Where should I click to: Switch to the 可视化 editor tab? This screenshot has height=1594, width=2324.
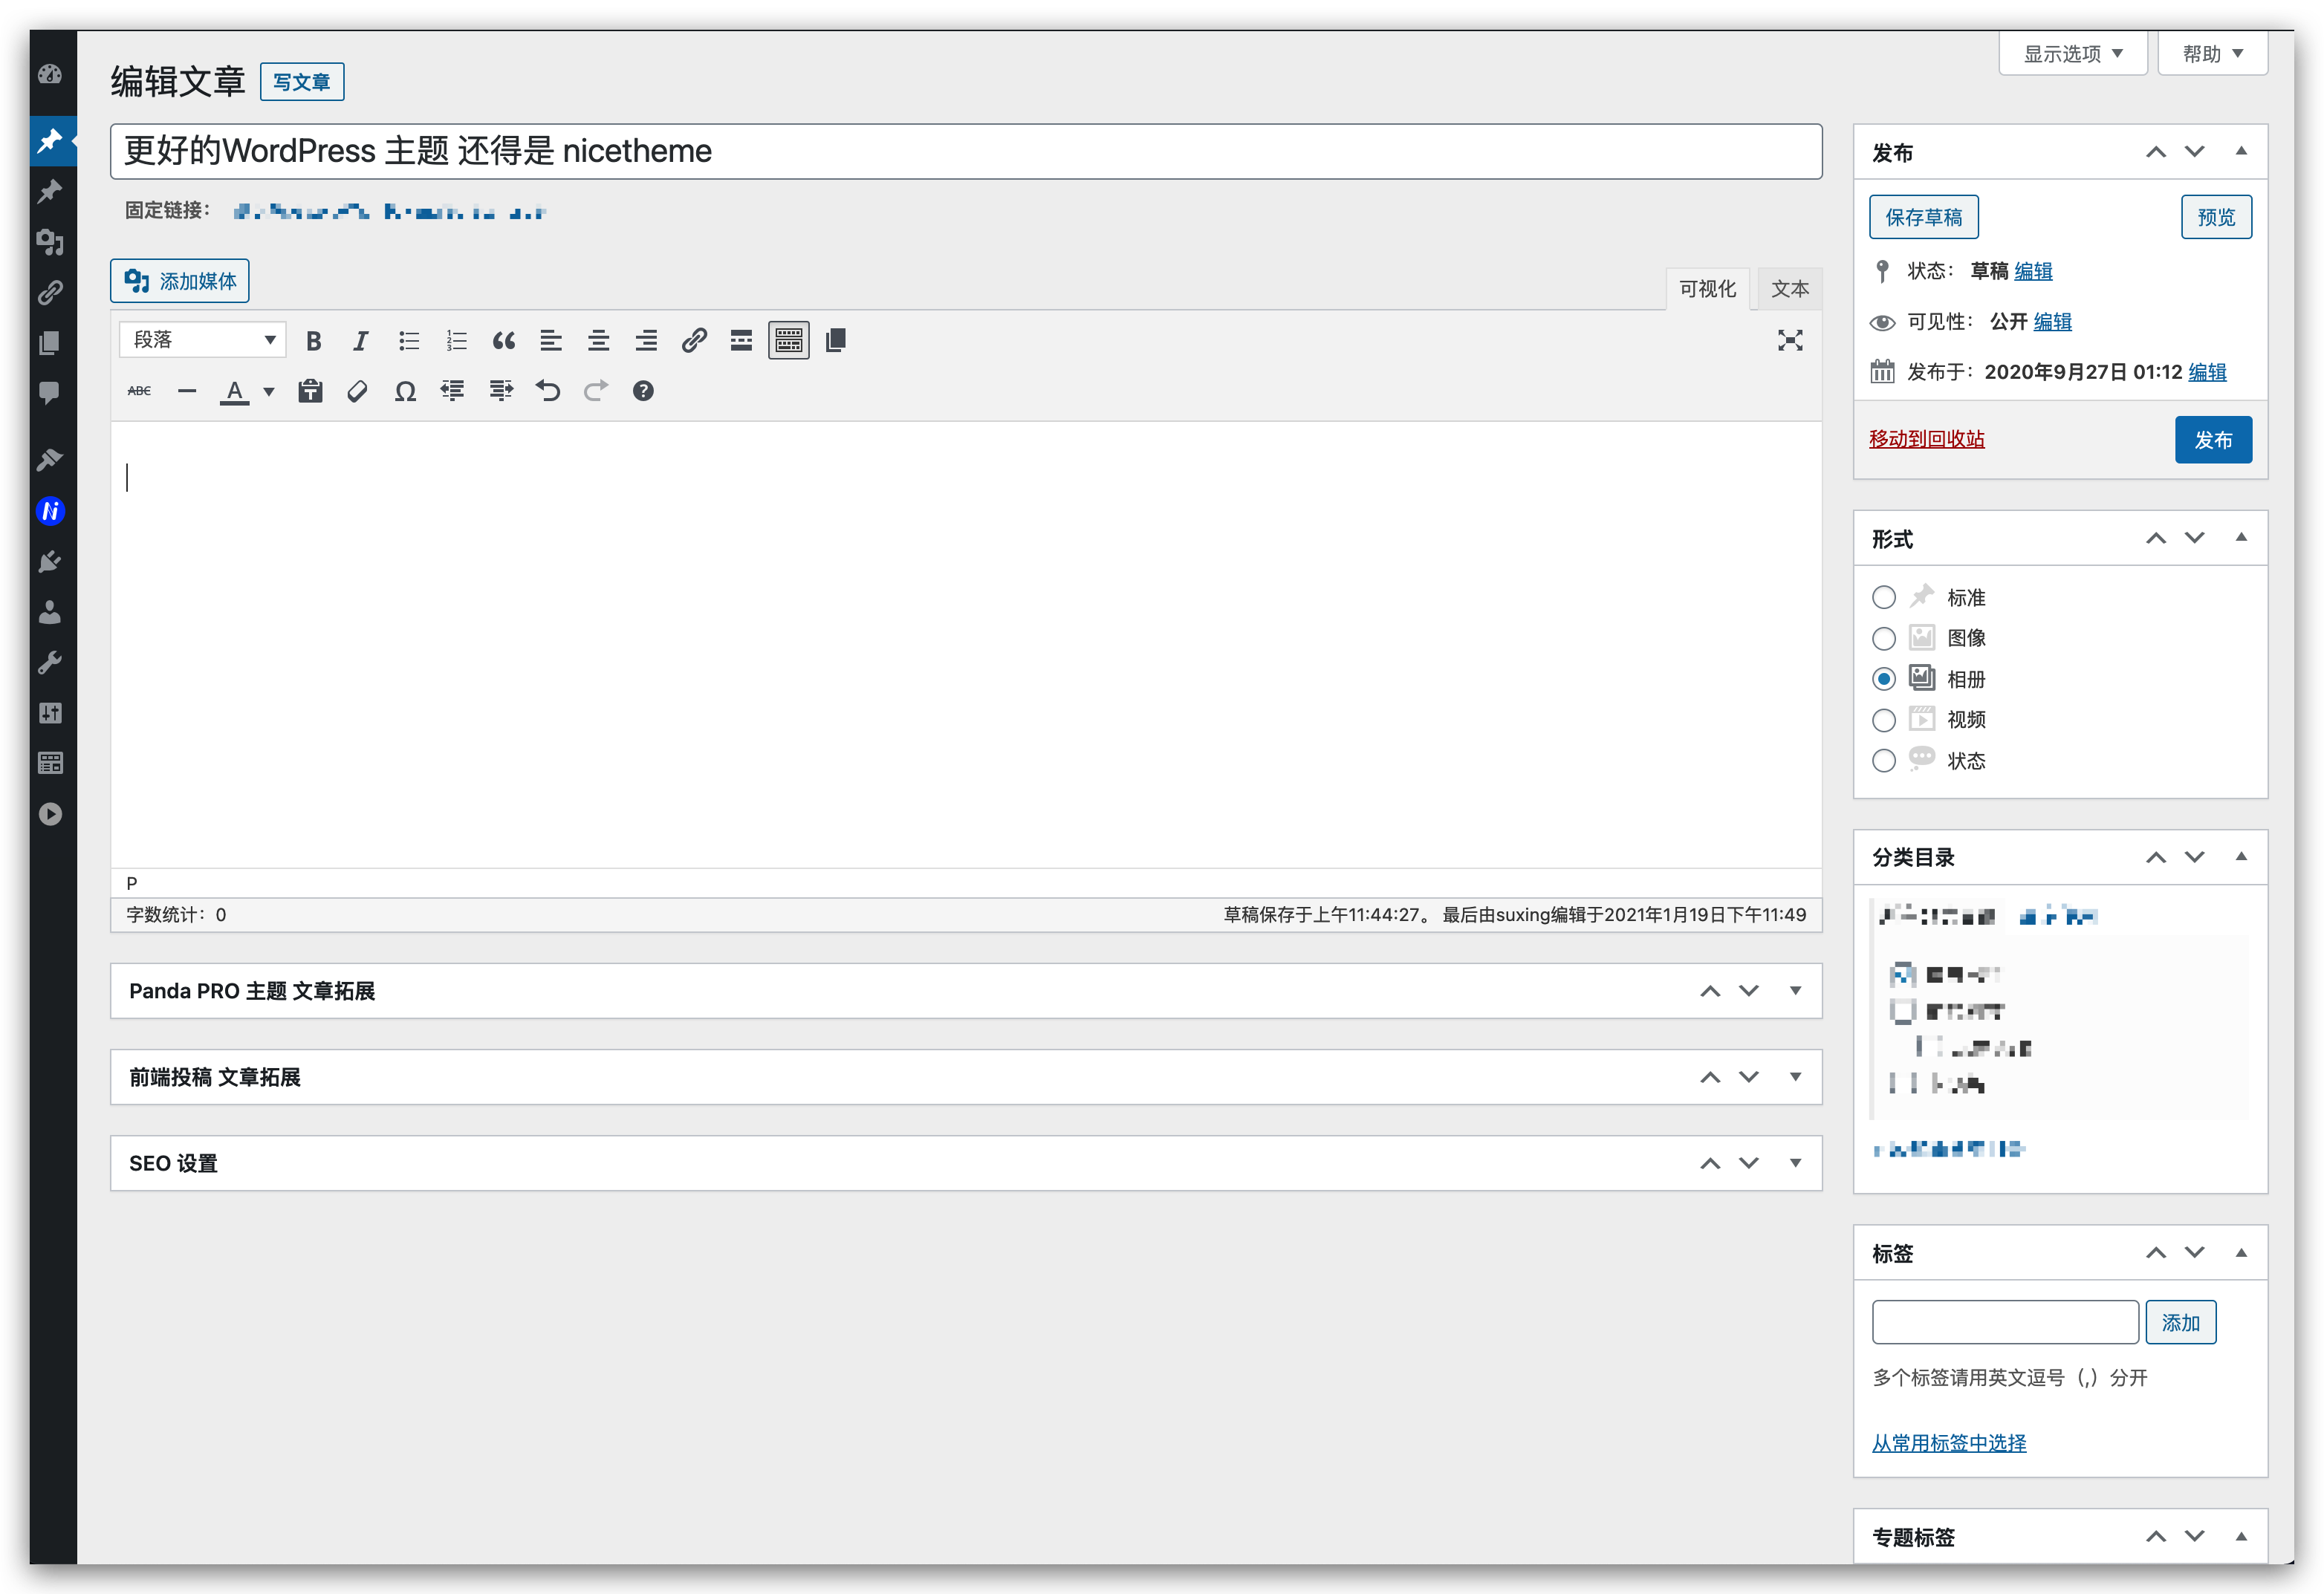(1707, 289)
